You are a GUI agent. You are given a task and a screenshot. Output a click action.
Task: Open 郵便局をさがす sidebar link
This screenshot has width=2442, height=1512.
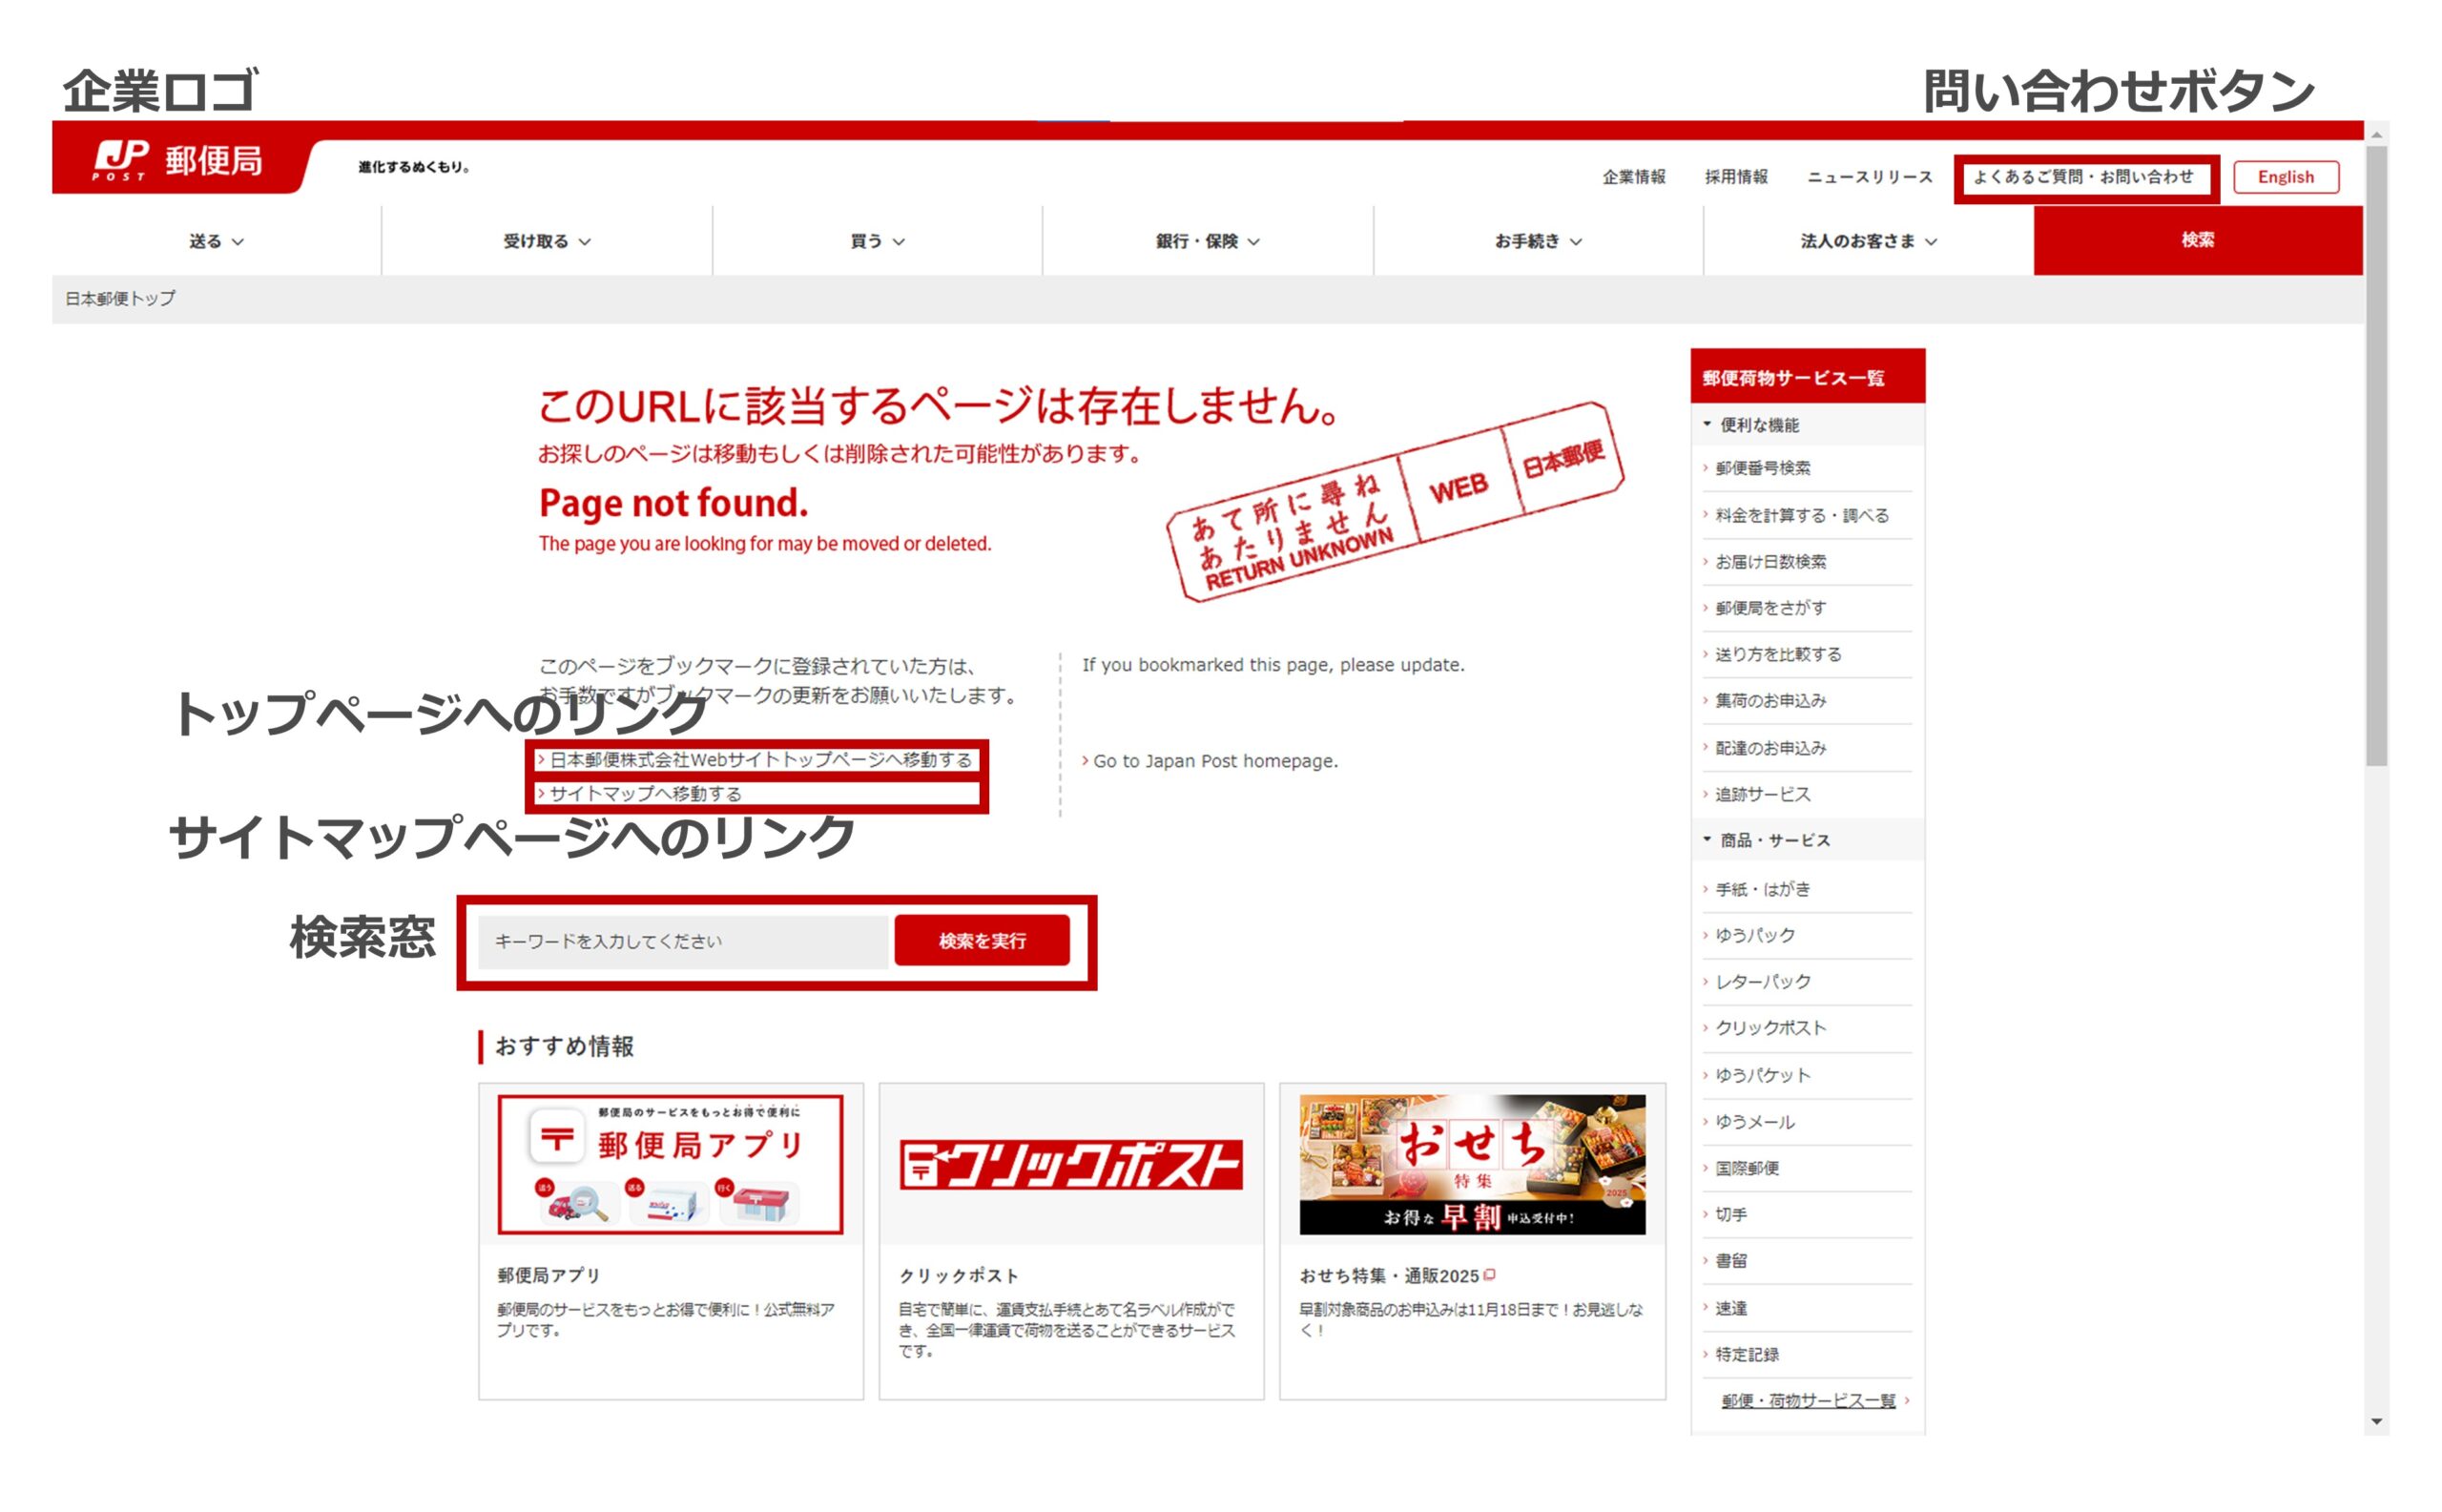[1770, 608]
